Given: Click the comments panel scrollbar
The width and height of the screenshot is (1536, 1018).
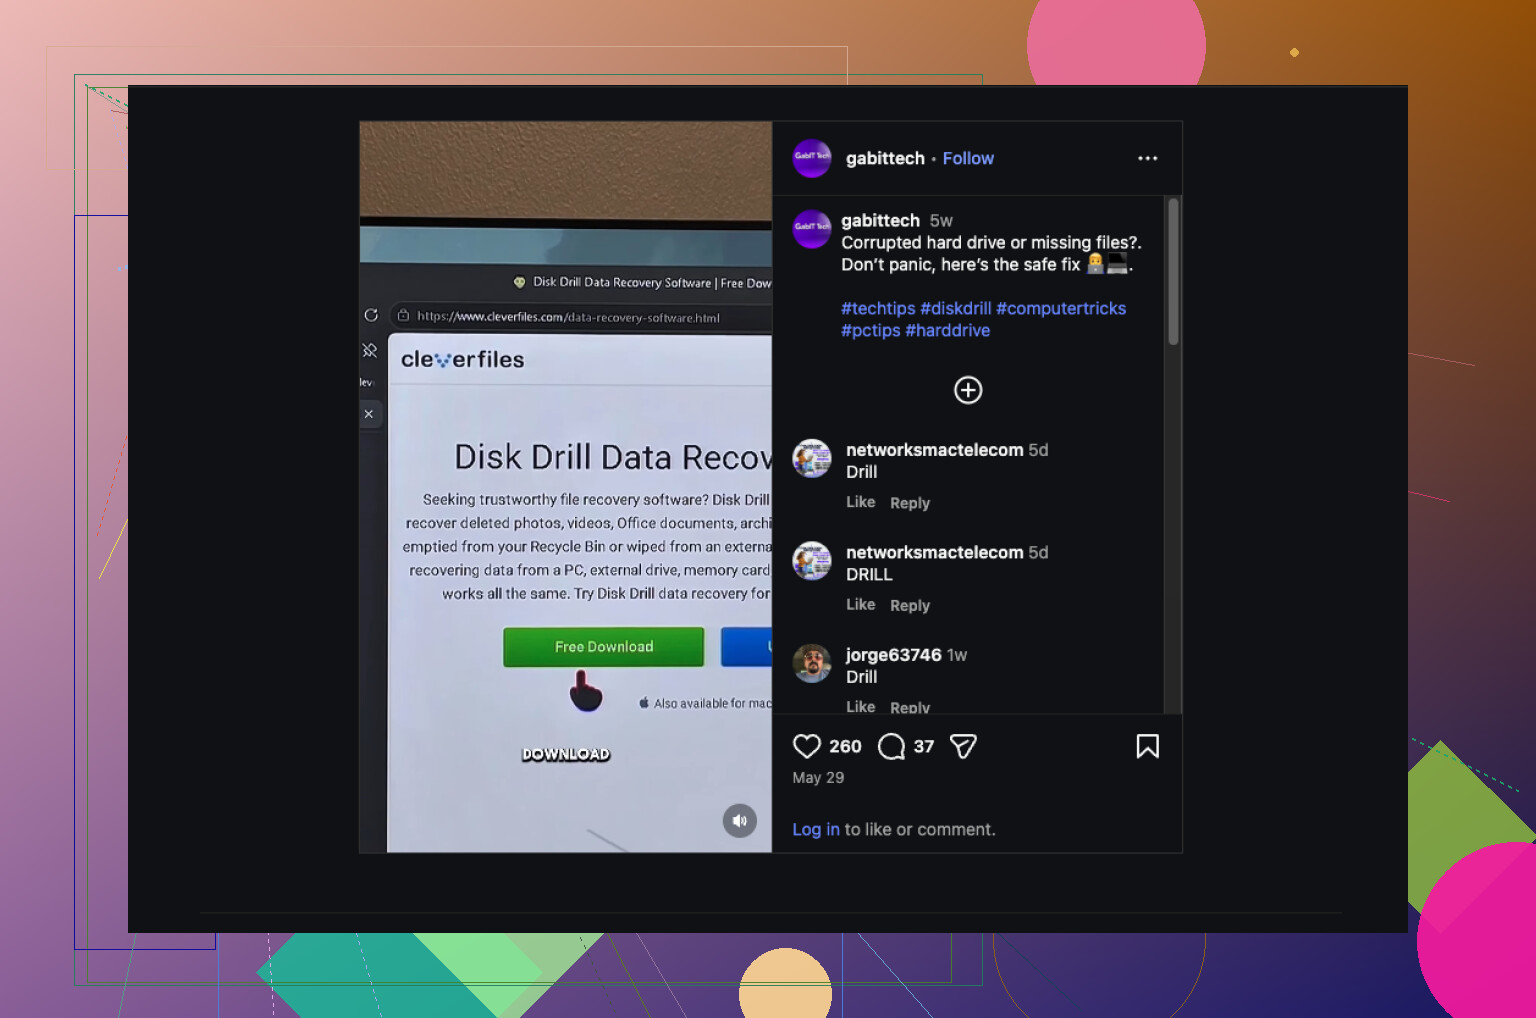Looking at the screenshot, I should pyautogui.click(x=1173, y=272).
